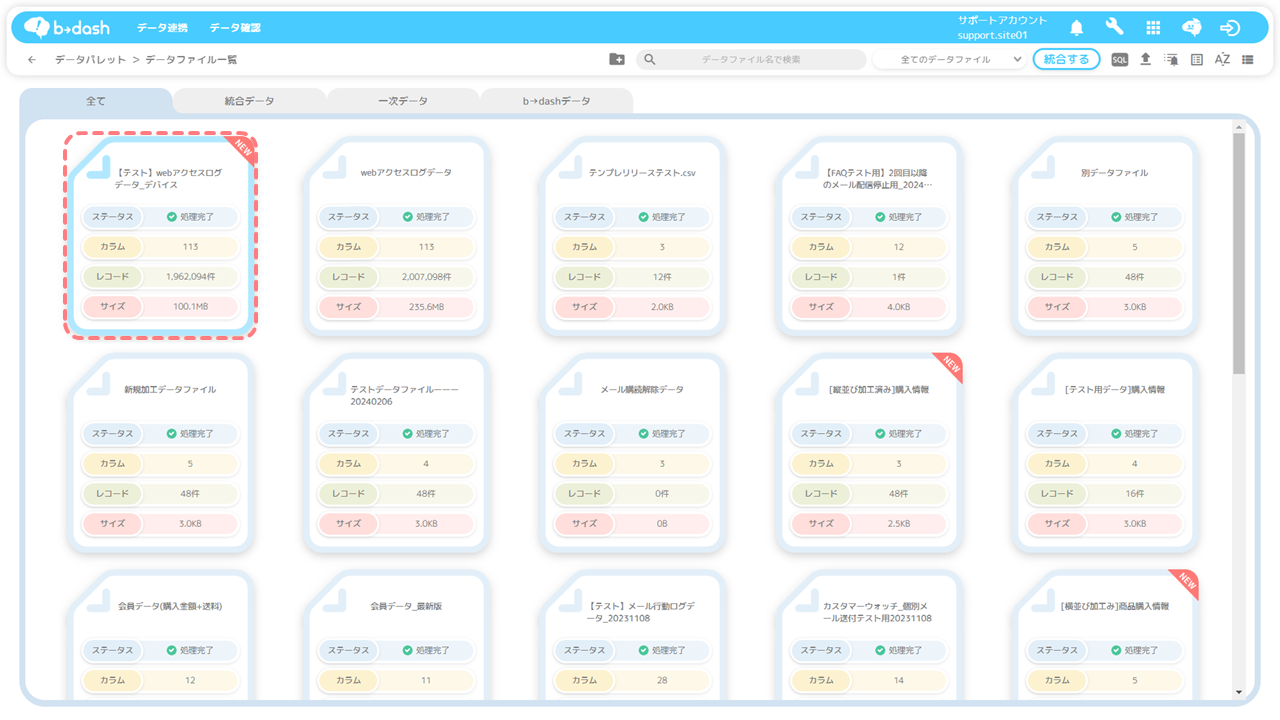Click the file icon on 会員データ_最新版 card
The height and width of the screenshot is (720, 1280).
coord(335,600)
